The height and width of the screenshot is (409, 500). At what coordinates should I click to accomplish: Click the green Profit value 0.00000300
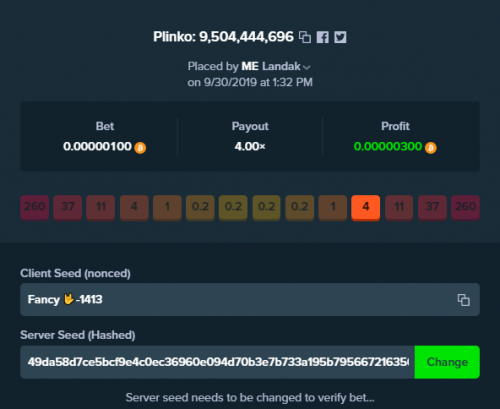point(388,146)
